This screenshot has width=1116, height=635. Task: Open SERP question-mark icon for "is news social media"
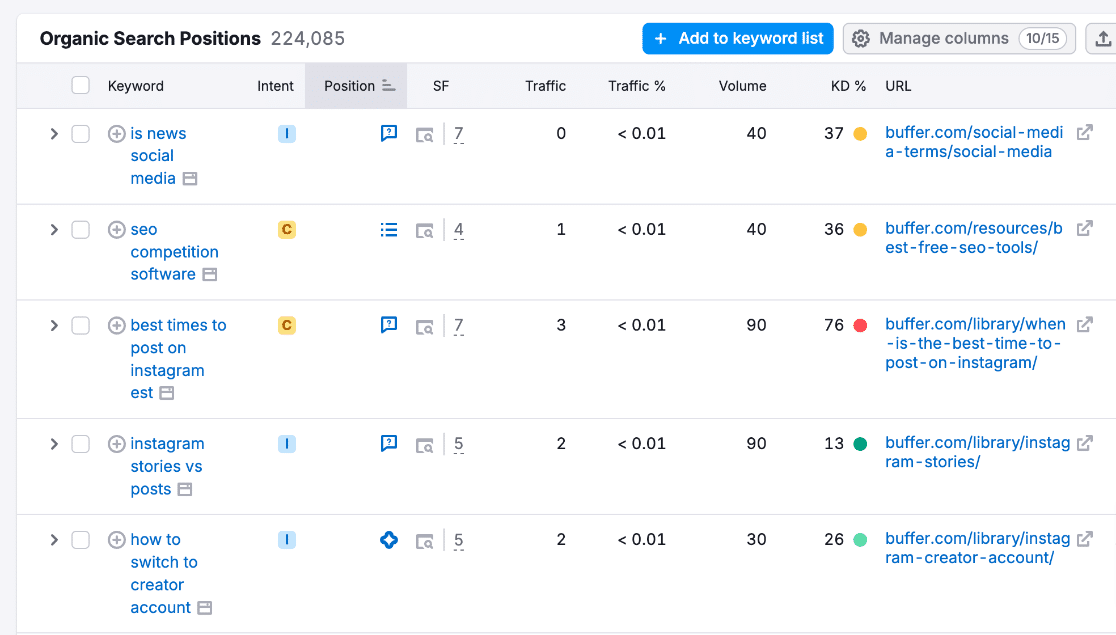pos(388,133)
